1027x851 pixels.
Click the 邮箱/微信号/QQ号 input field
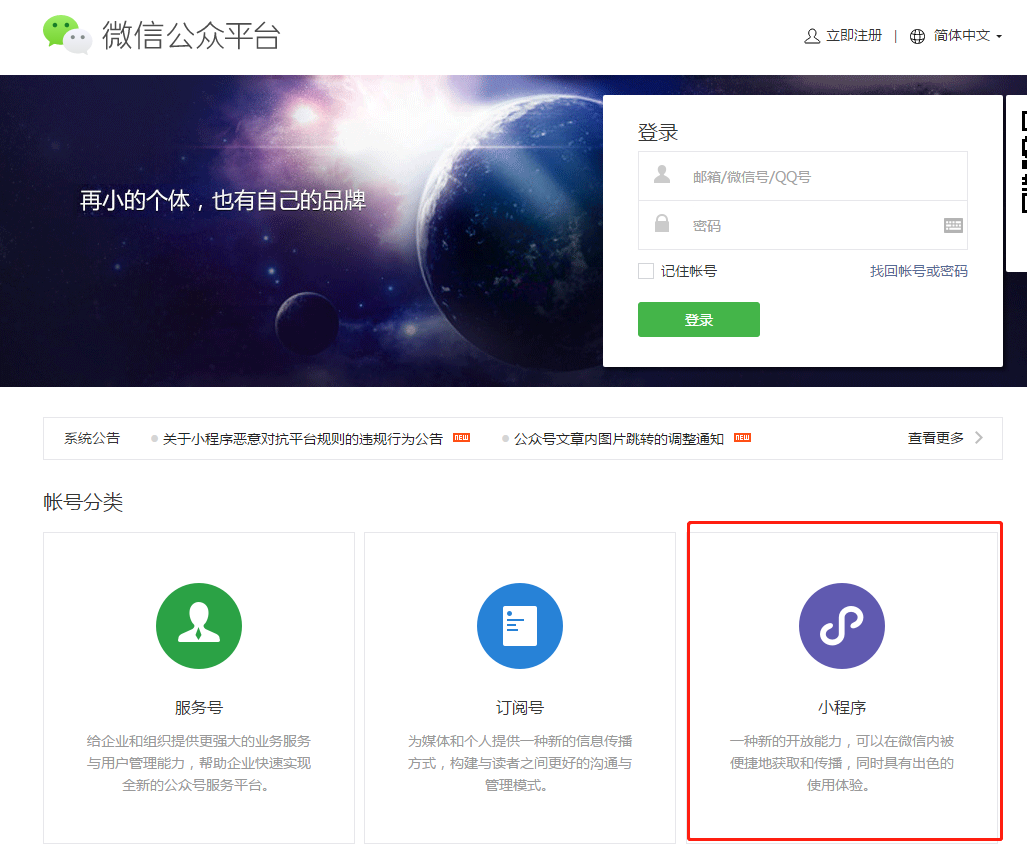[815, 177]
